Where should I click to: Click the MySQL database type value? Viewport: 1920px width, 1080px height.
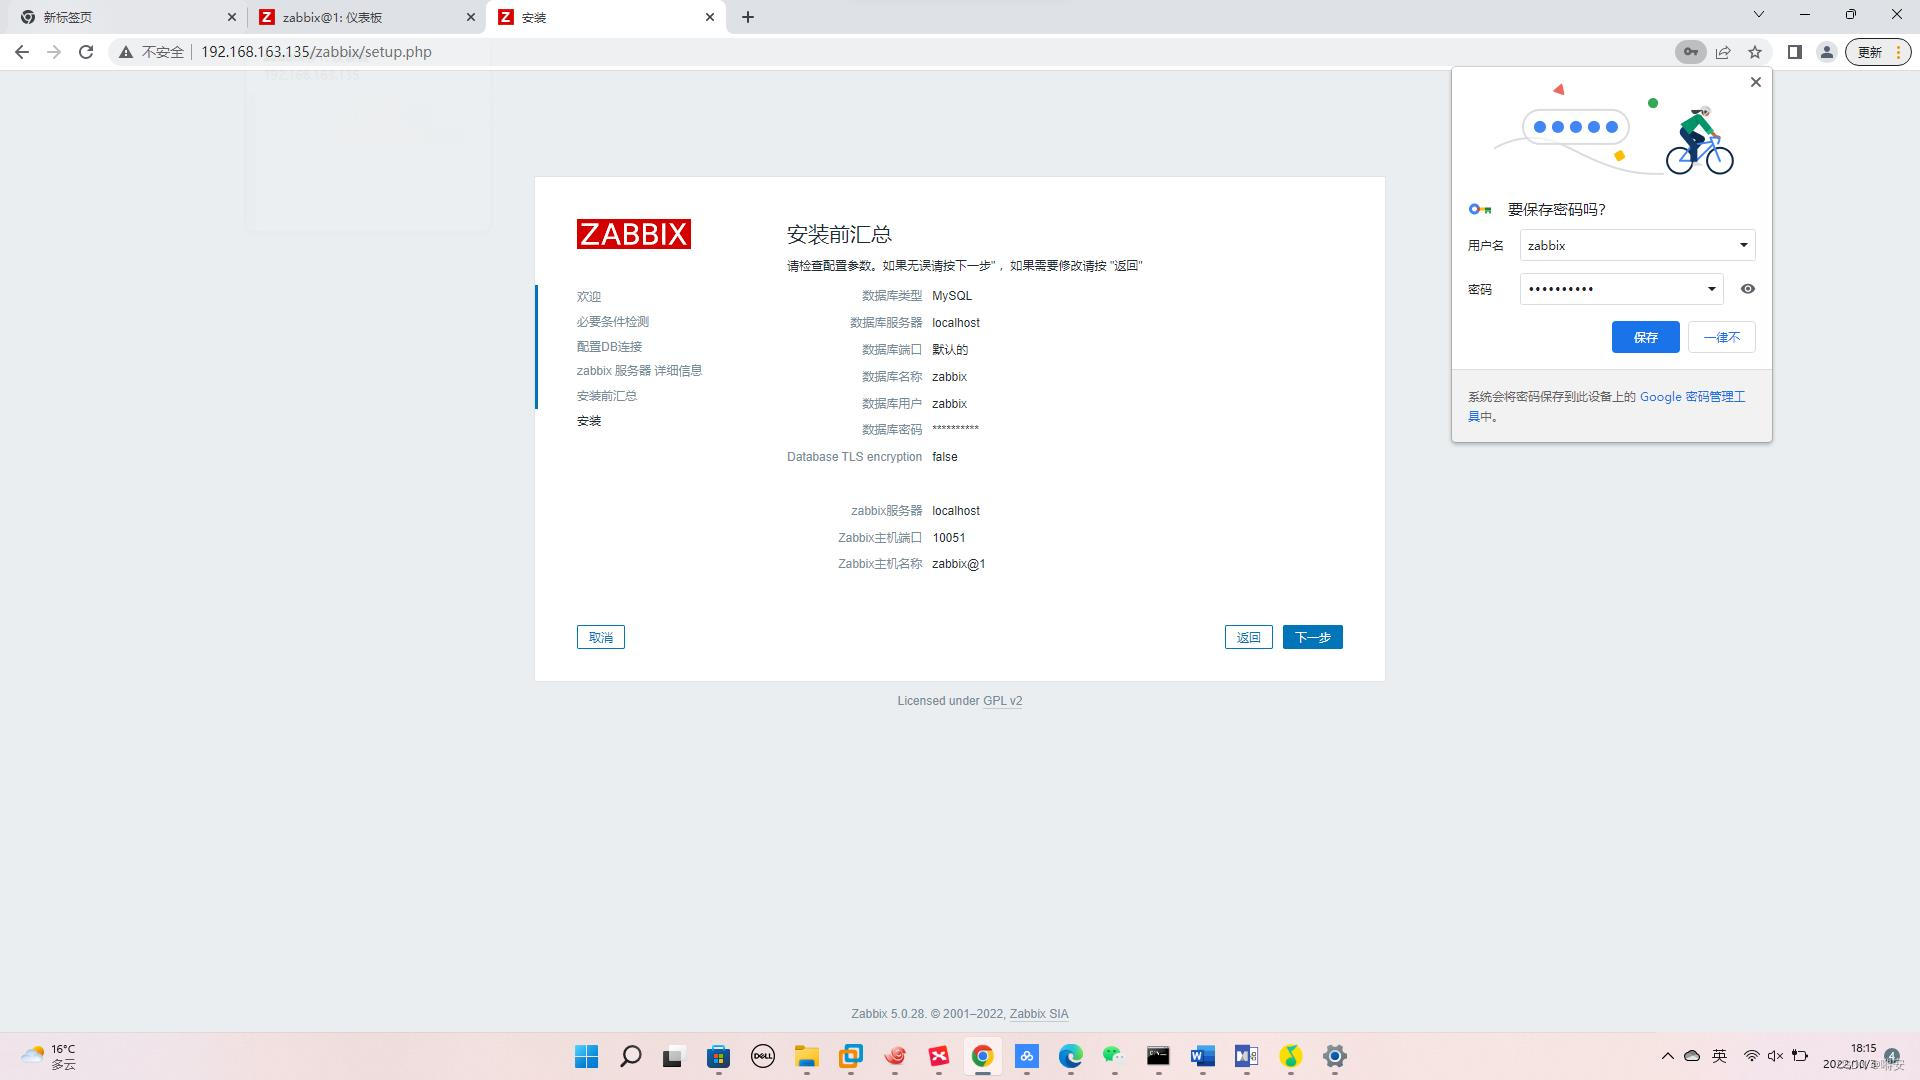tap(952, 296)
